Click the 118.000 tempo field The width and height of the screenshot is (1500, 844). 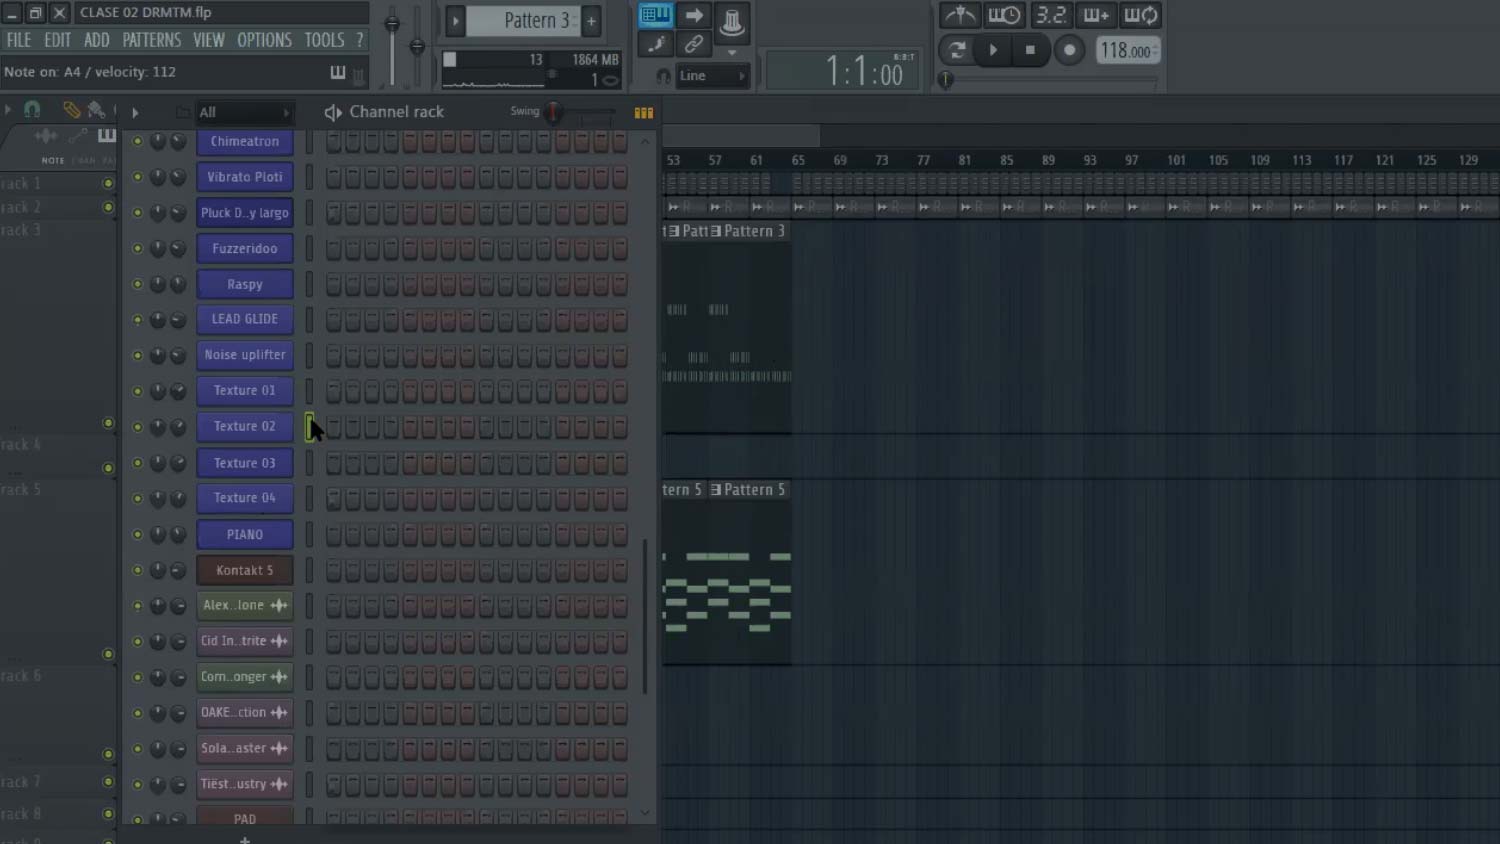point(1128,50)
